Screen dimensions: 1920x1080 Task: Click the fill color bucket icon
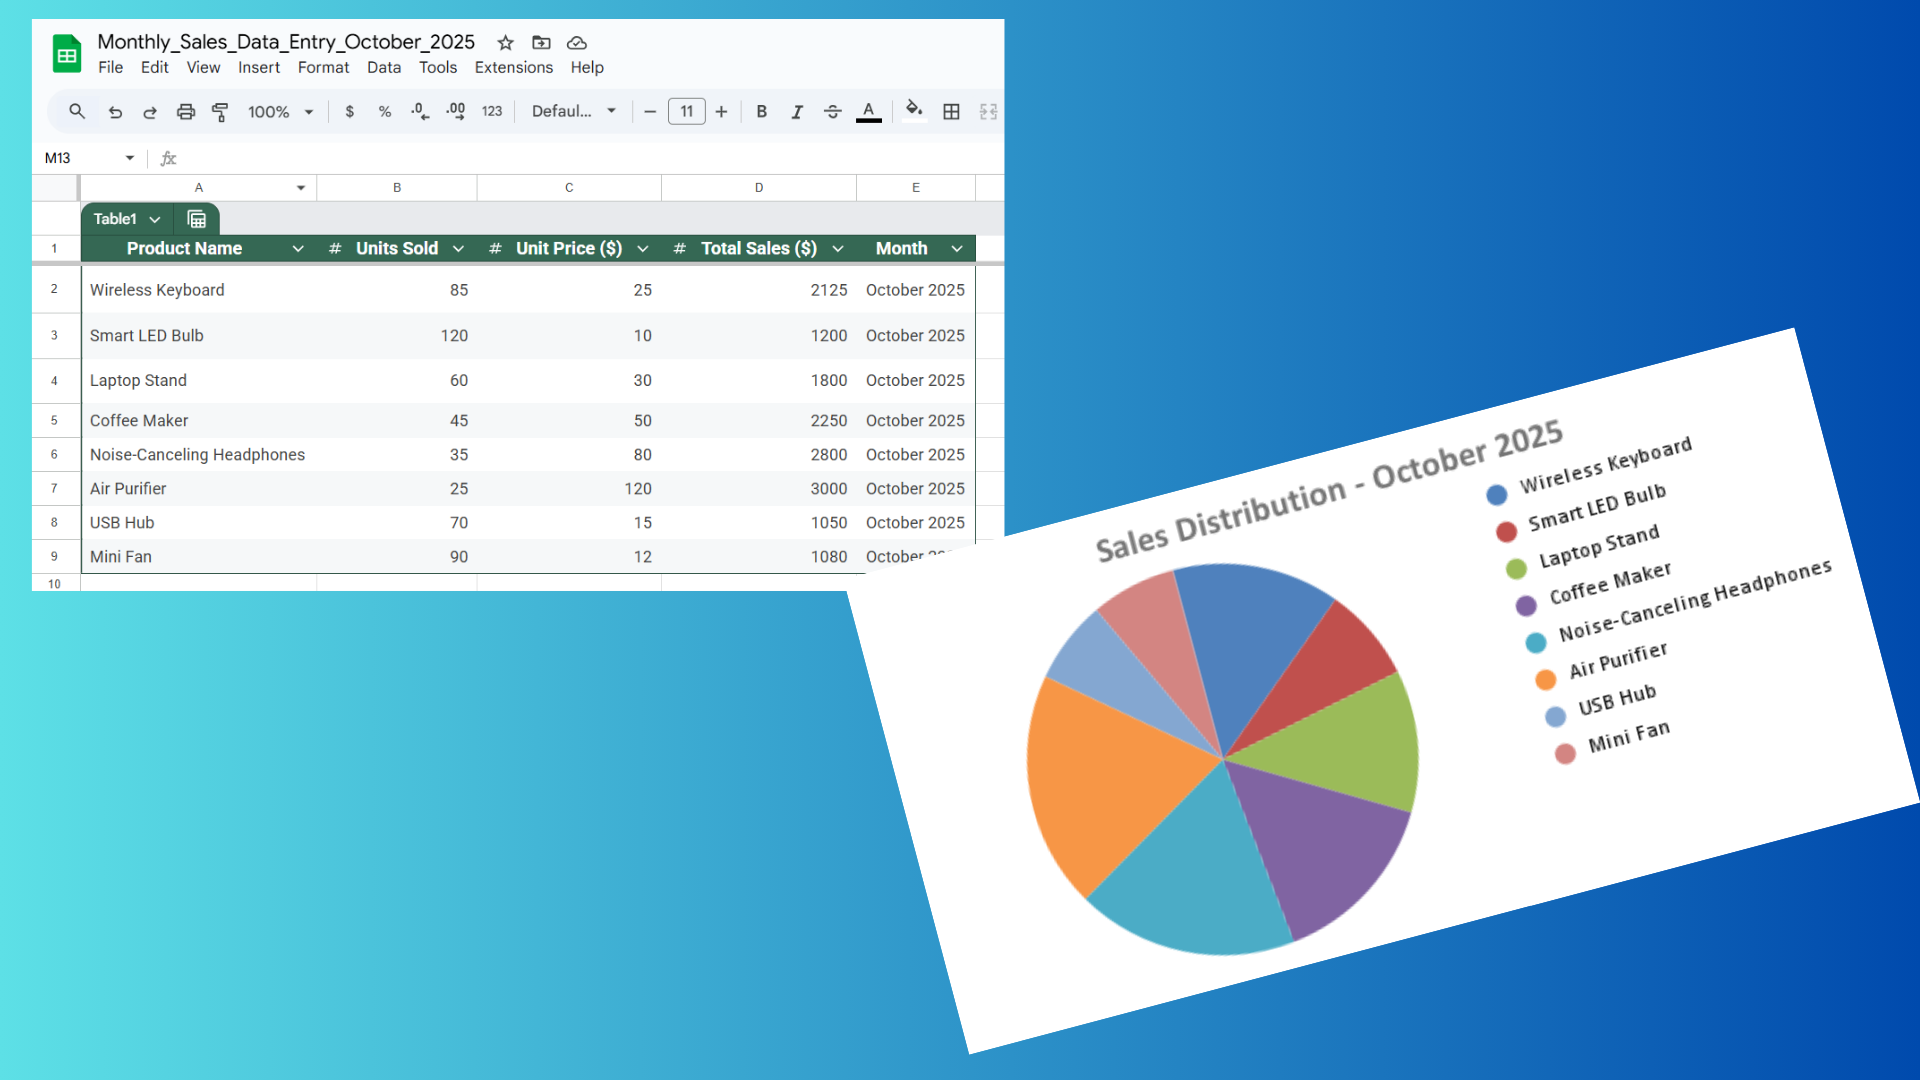(913, 110)
